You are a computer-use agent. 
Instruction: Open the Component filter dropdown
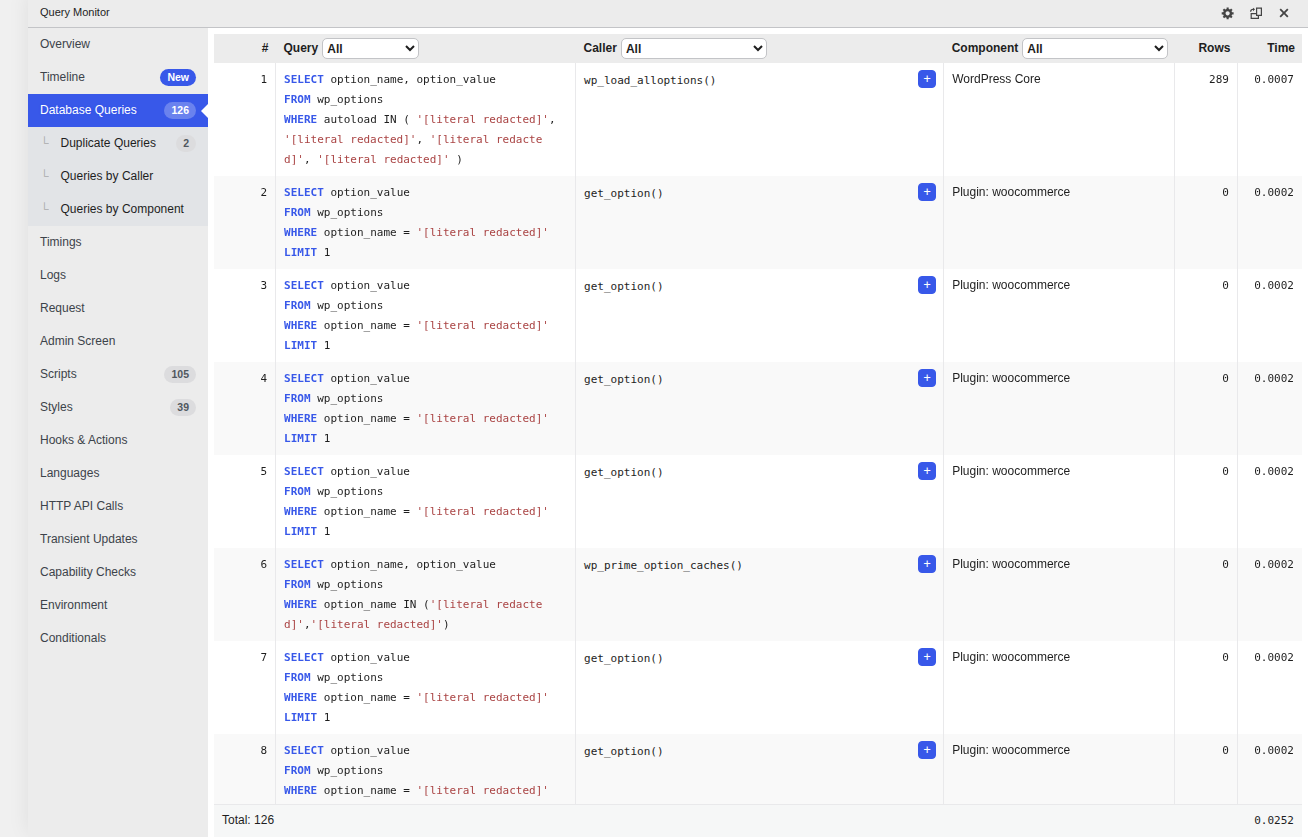pyautogui.click(x=1095, y=48)
